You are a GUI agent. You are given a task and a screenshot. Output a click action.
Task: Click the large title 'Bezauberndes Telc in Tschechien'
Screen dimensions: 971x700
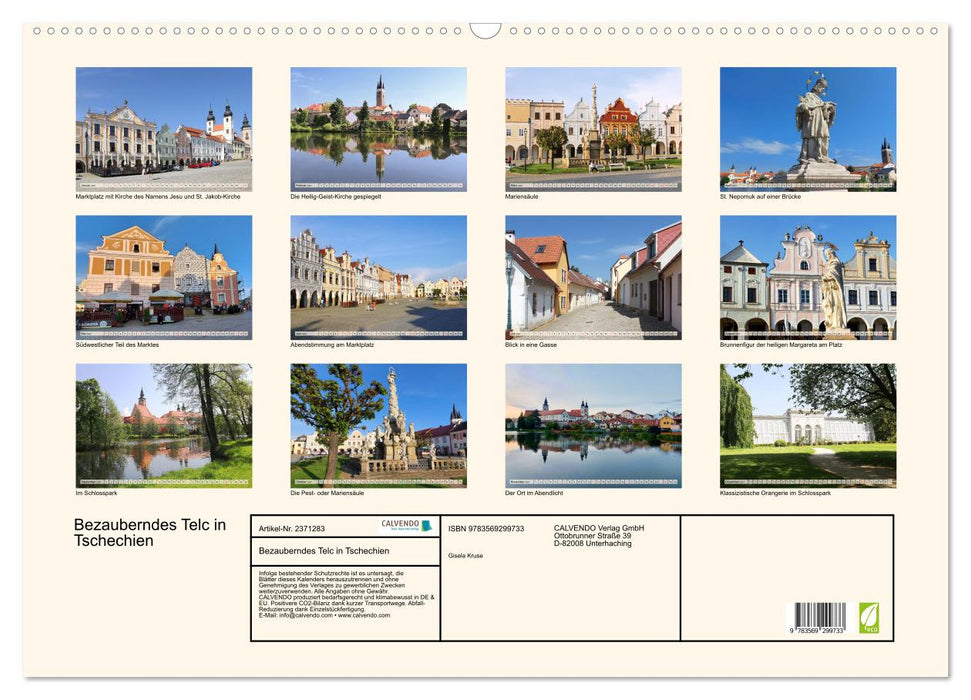(x=150, y=532)
